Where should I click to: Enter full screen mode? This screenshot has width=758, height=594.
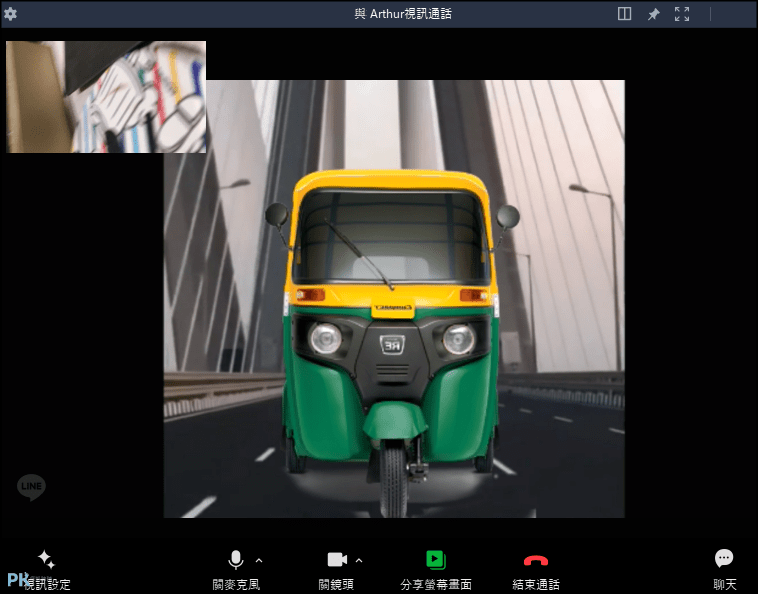pyautogui.click(x=682, y=14)
